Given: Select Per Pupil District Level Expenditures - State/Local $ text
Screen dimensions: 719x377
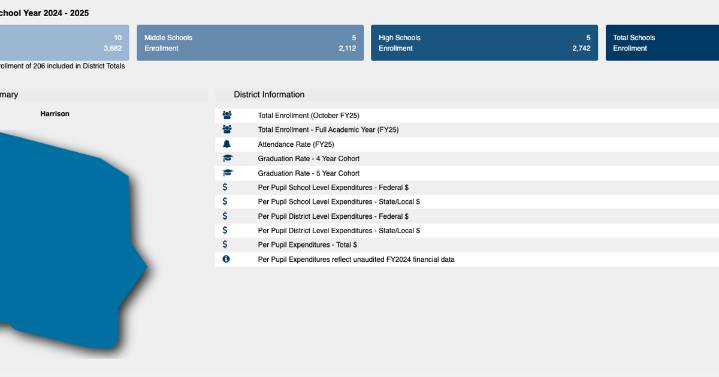Looking at the screenshot, I should [x=339, y=231].
